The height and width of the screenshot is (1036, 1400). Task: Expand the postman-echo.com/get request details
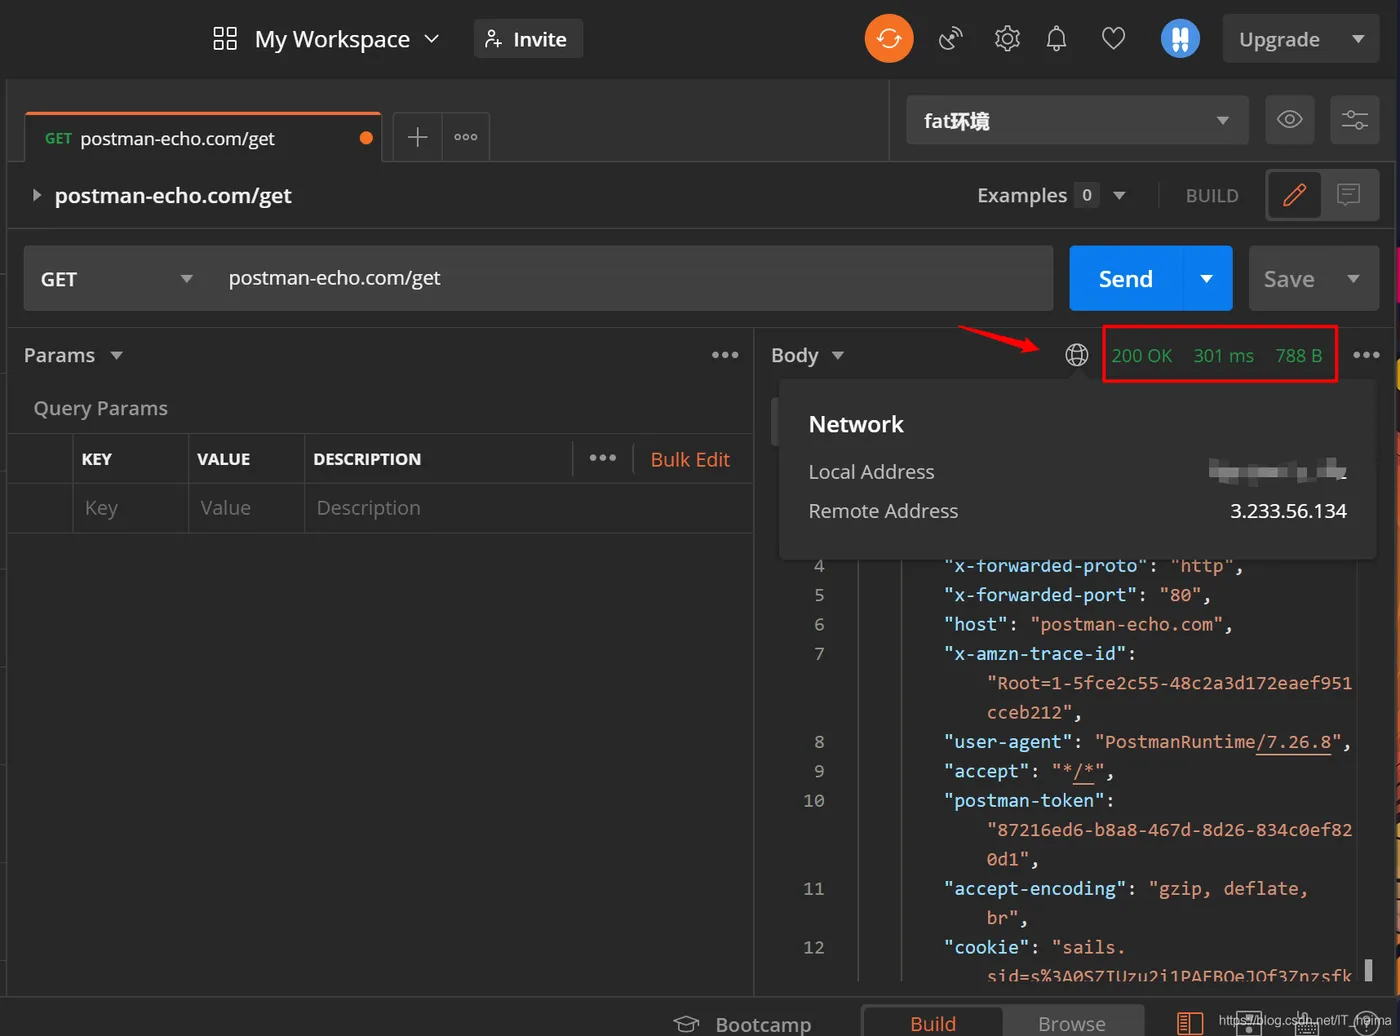(x=37, y=195)
